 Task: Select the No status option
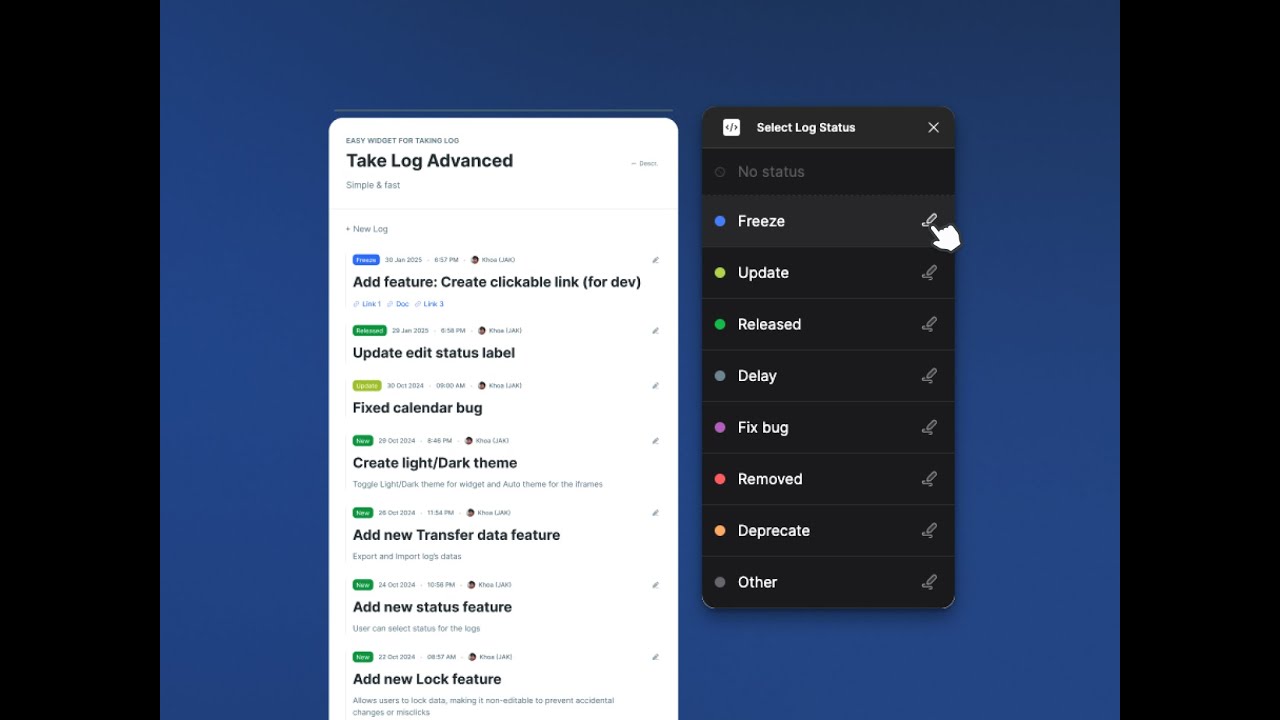[828, 172]
